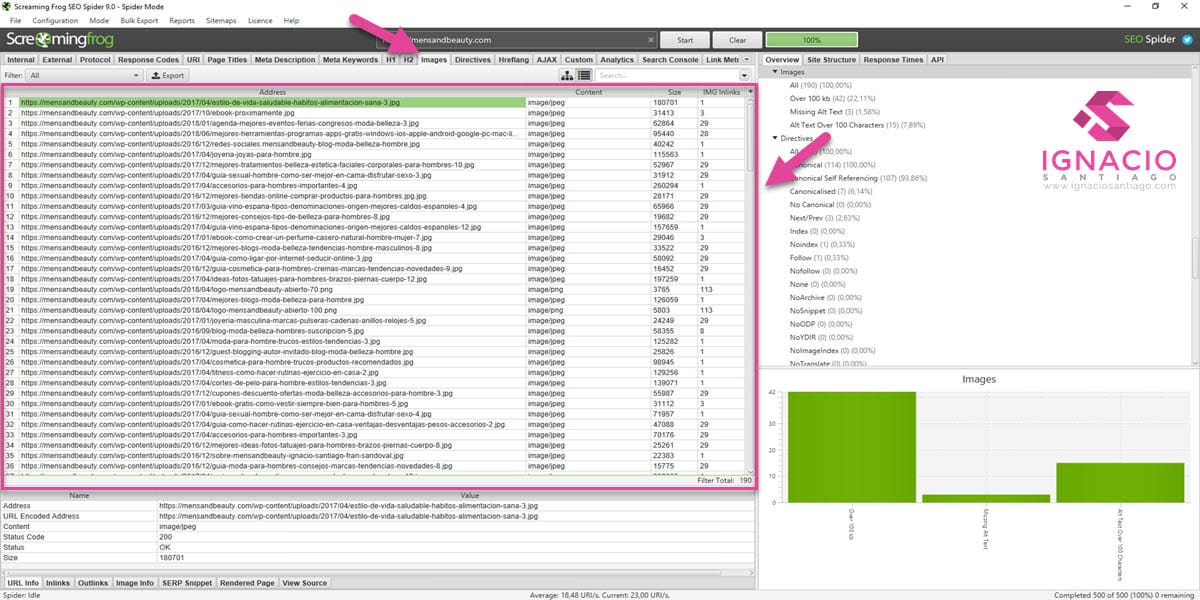Open the Image Info bottom tab
Screen dimensions: 1200x600
(135, 583)
